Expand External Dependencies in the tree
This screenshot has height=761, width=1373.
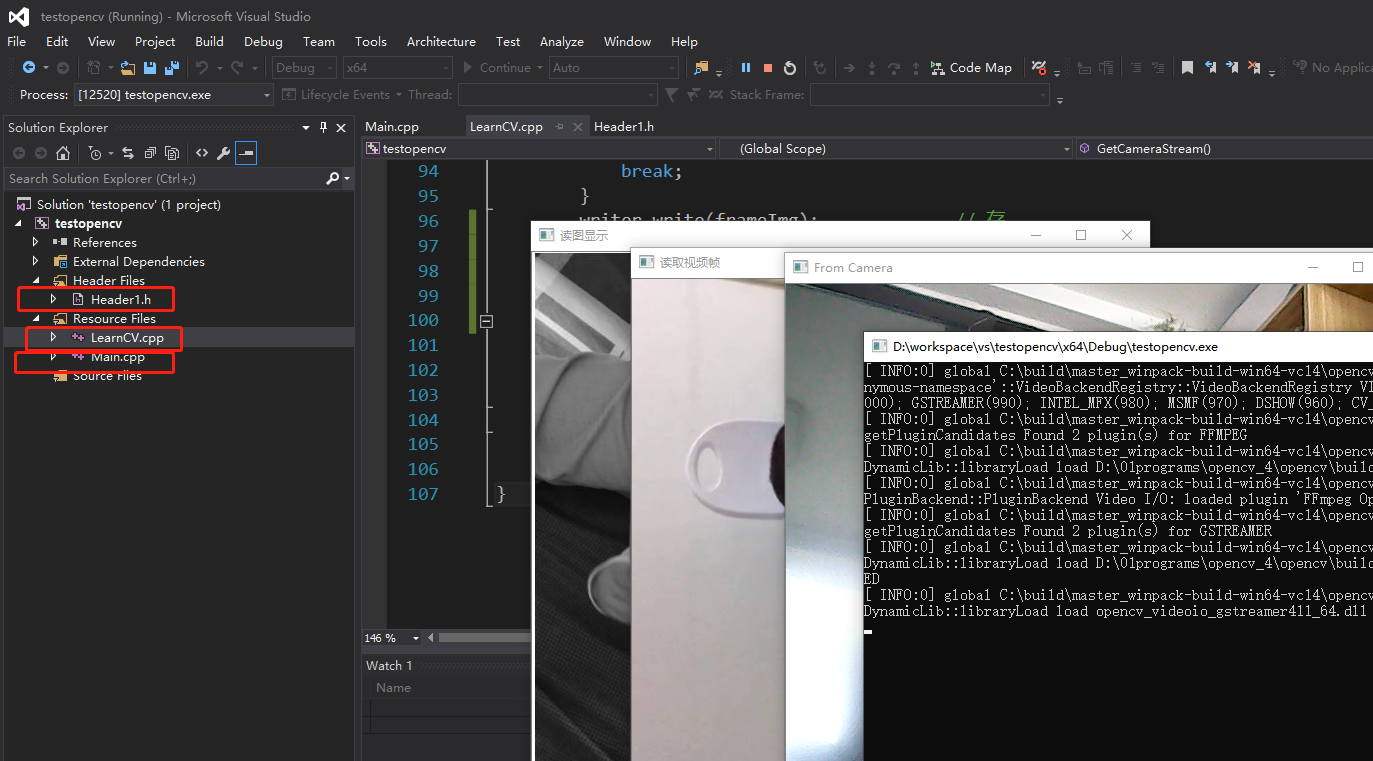click(36, 261)
